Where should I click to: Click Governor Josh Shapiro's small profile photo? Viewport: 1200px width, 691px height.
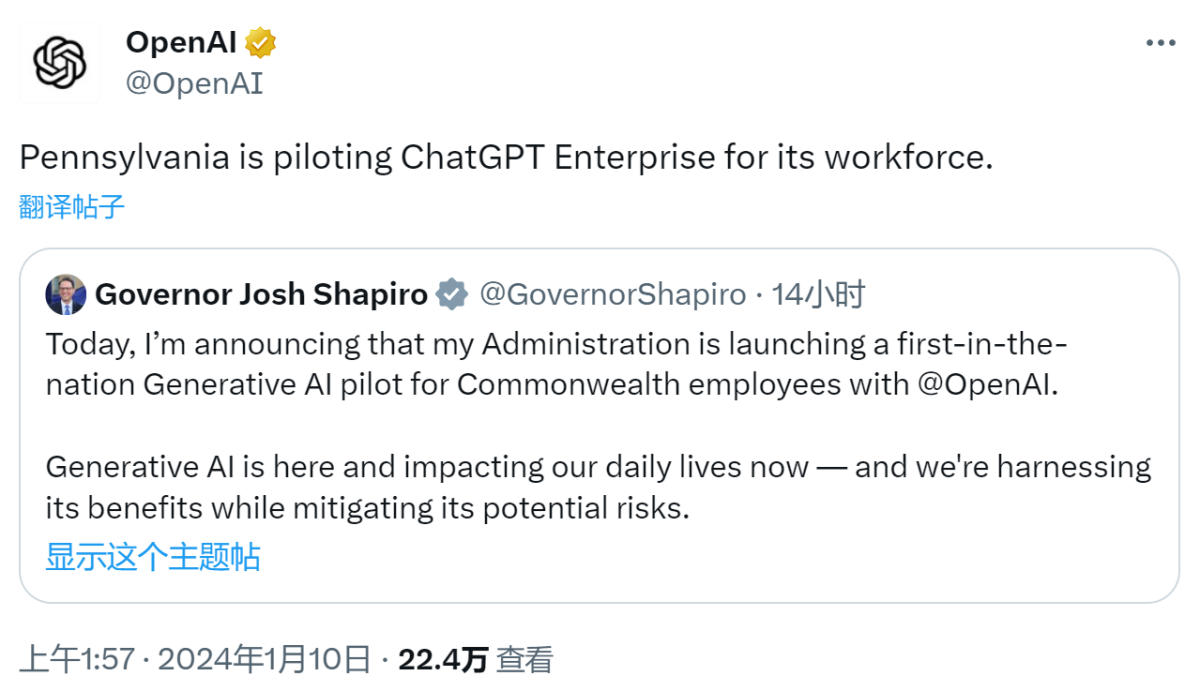(x=65, y=294)
